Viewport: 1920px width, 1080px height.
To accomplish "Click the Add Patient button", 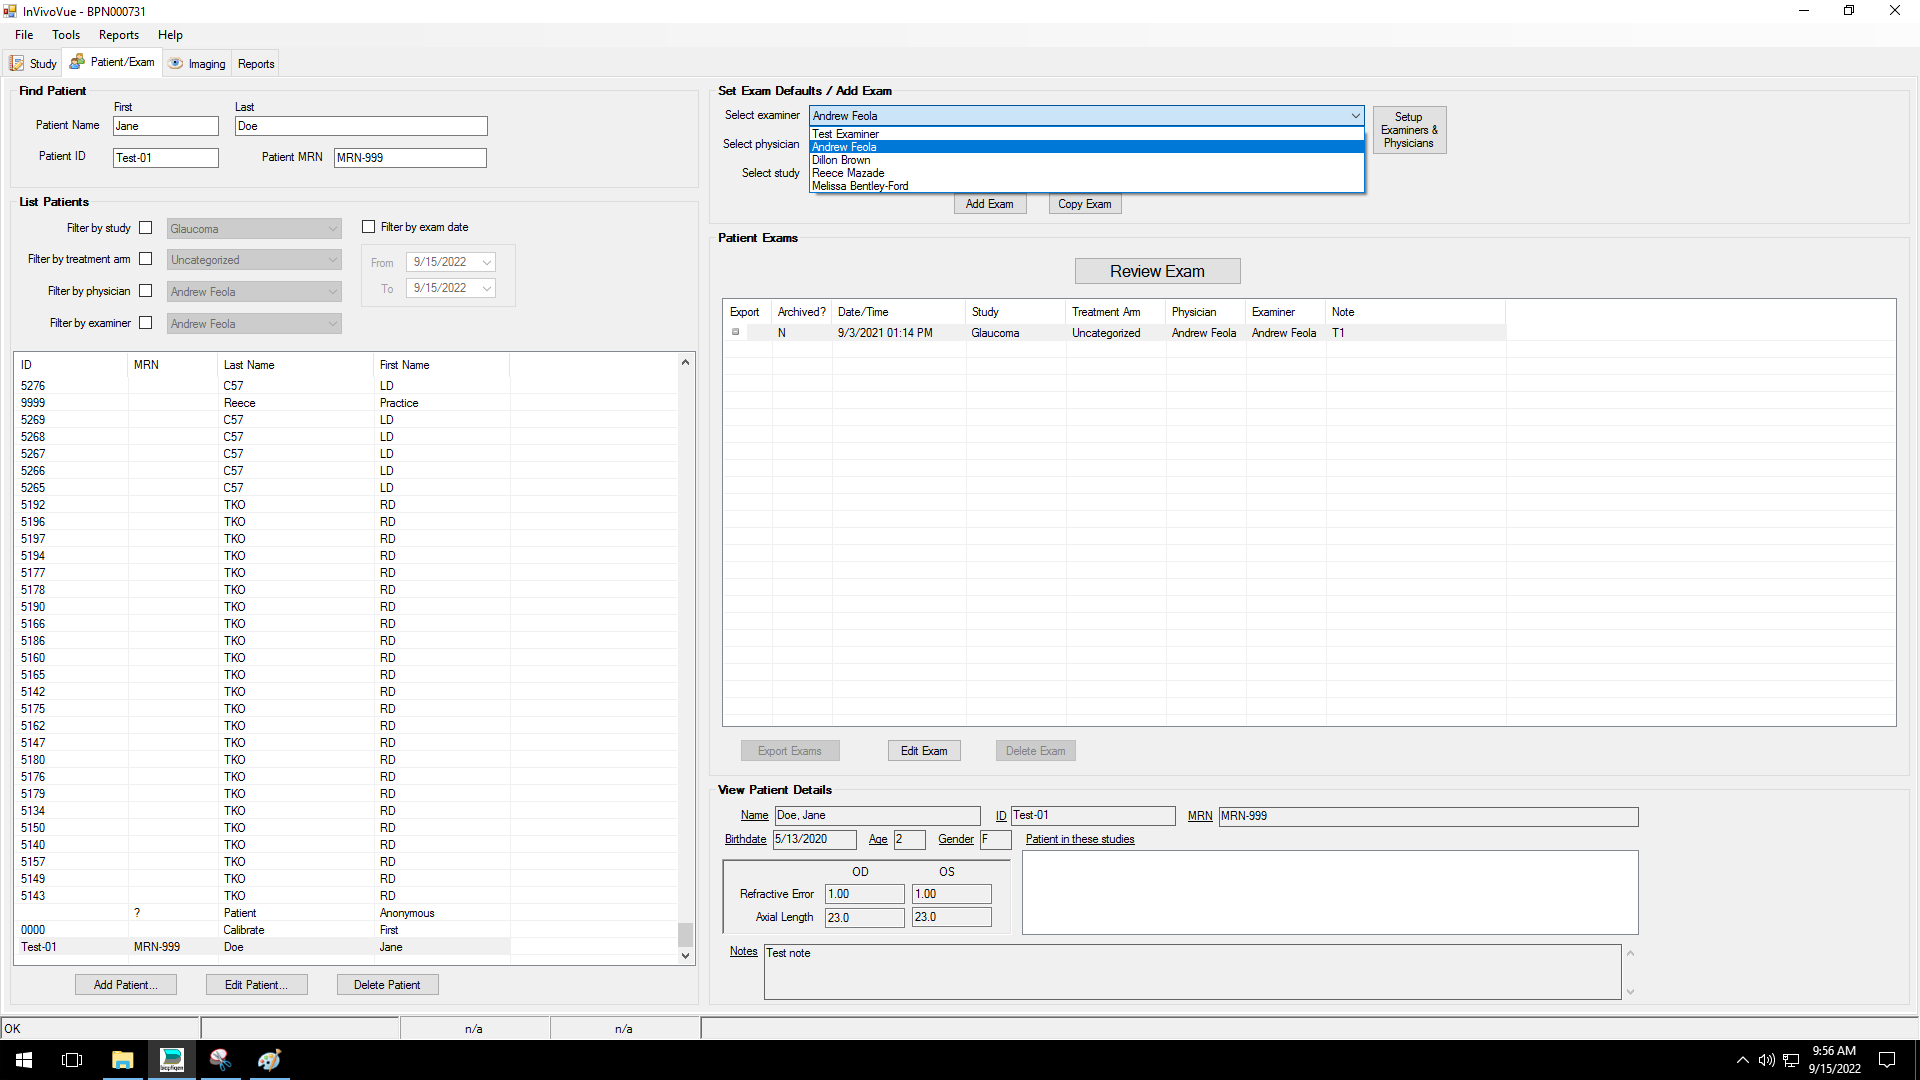I will pos(125,985).
